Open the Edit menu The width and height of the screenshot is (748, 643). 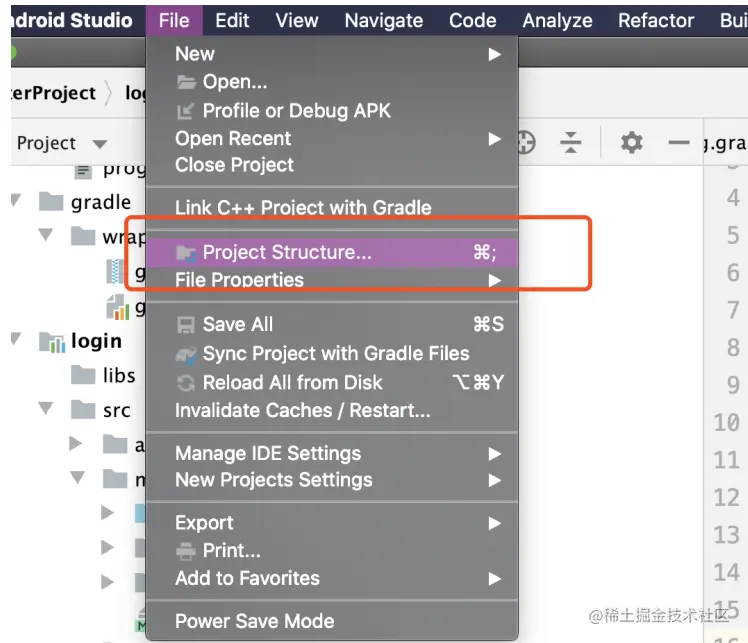[x=232, y=21]
